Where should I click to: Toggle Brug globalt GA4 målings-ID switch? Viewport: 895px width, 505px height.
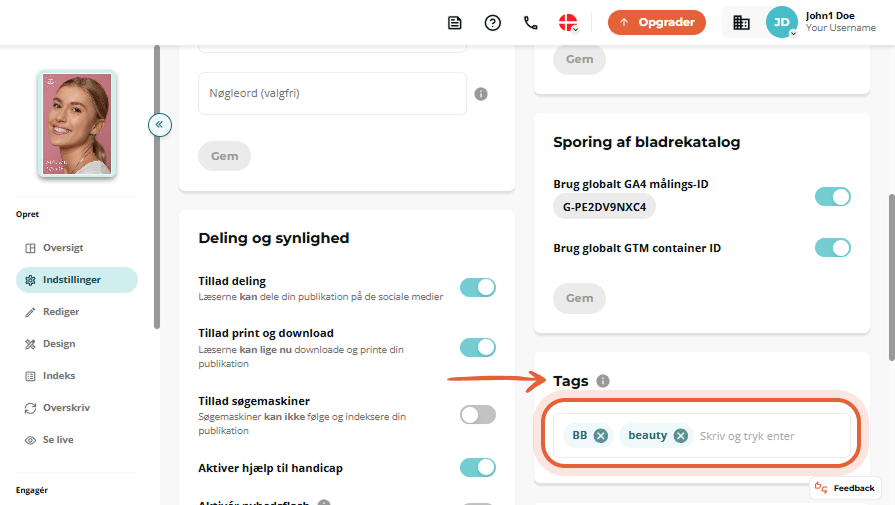click(x=833, y=196)
